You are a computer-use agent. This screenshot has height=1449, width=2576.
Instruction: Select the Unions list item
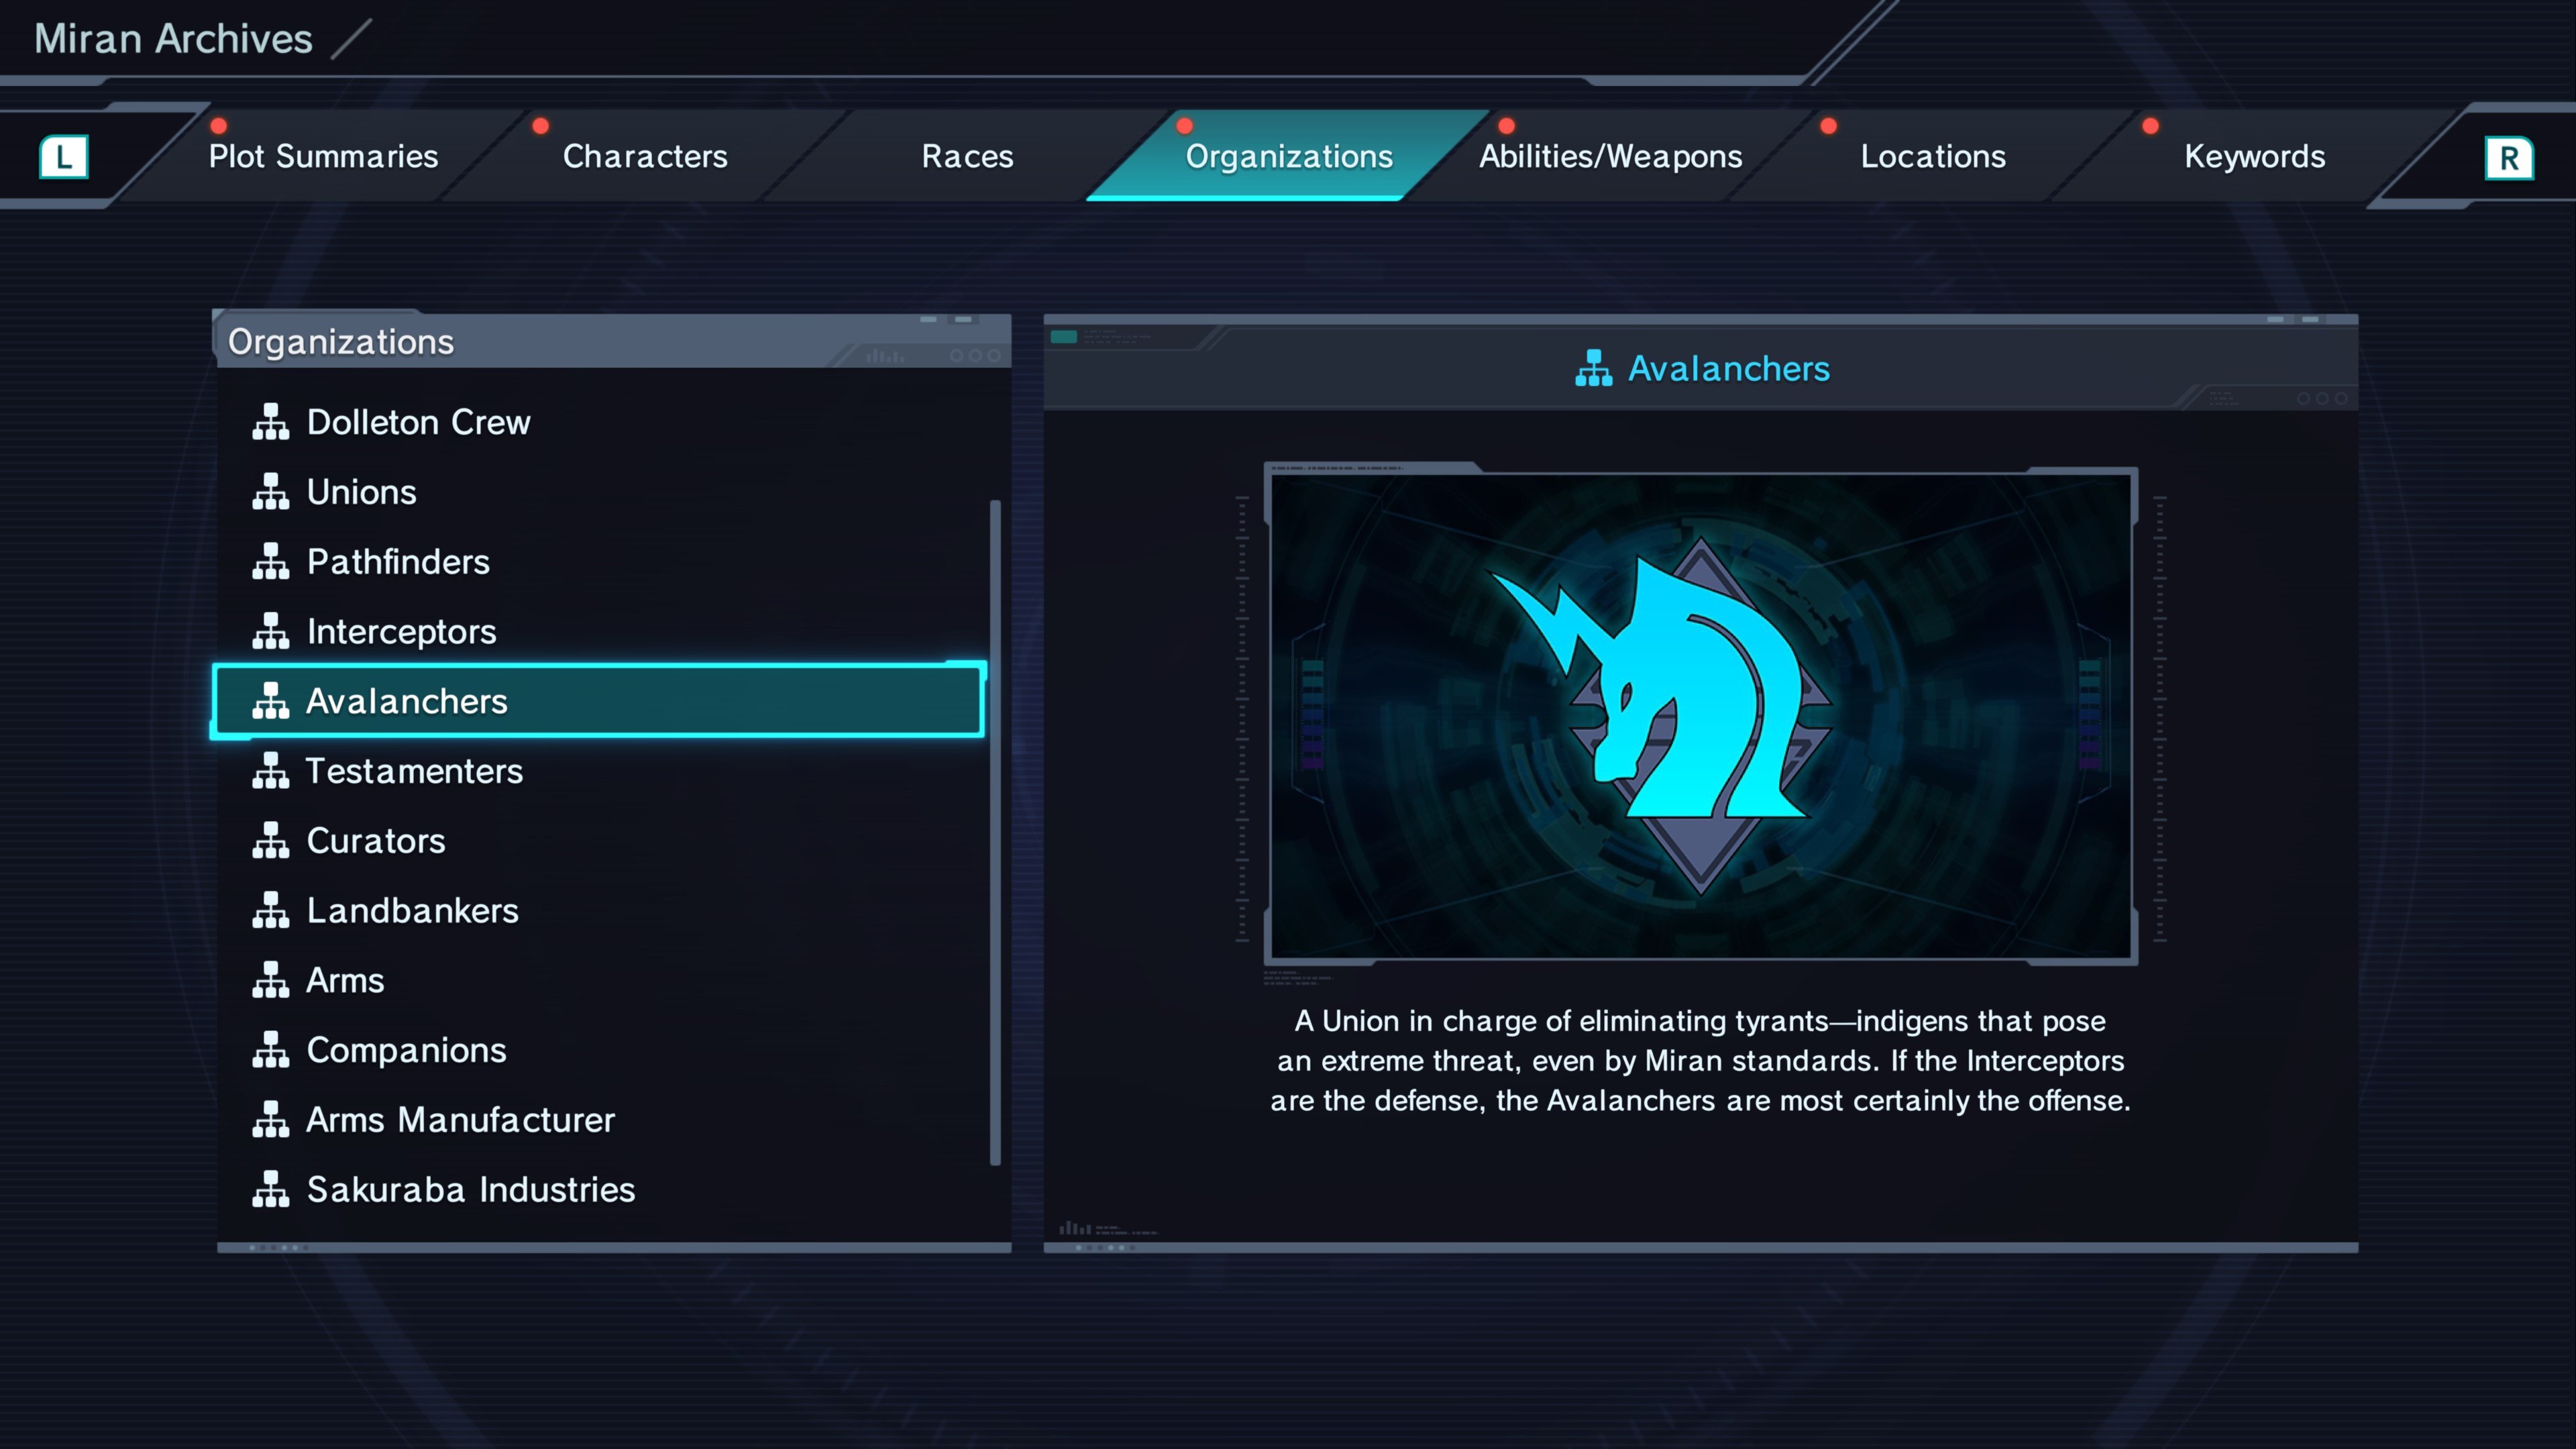(x=361, y=492)
